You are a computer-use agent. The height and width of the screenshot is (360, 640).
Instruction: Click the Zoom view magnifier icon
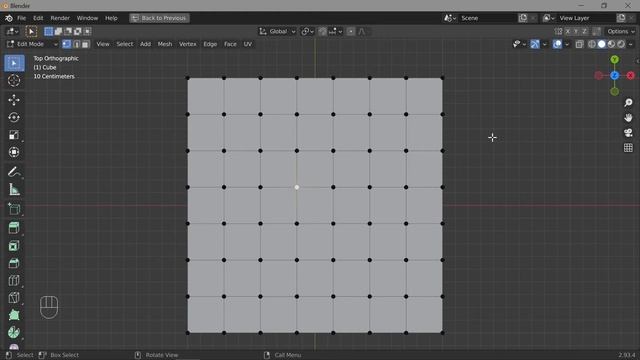point(628,102)
